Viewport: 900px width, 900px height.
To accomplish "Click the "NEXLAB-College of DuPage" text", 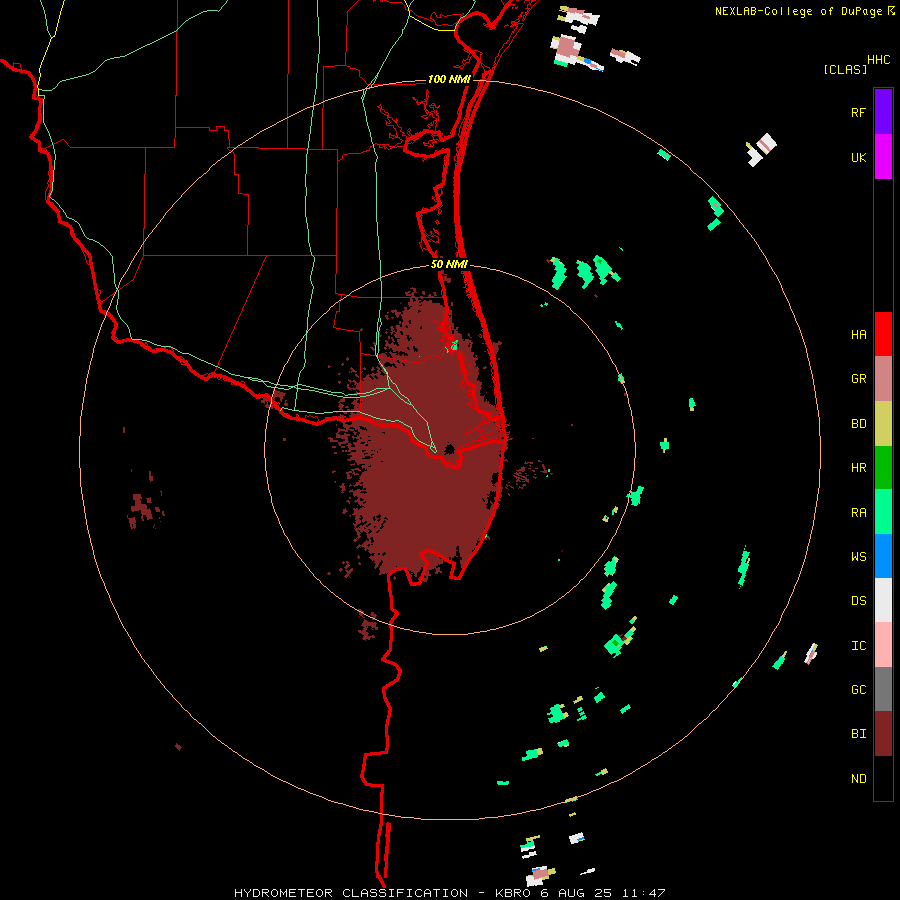I will (798, 11).
